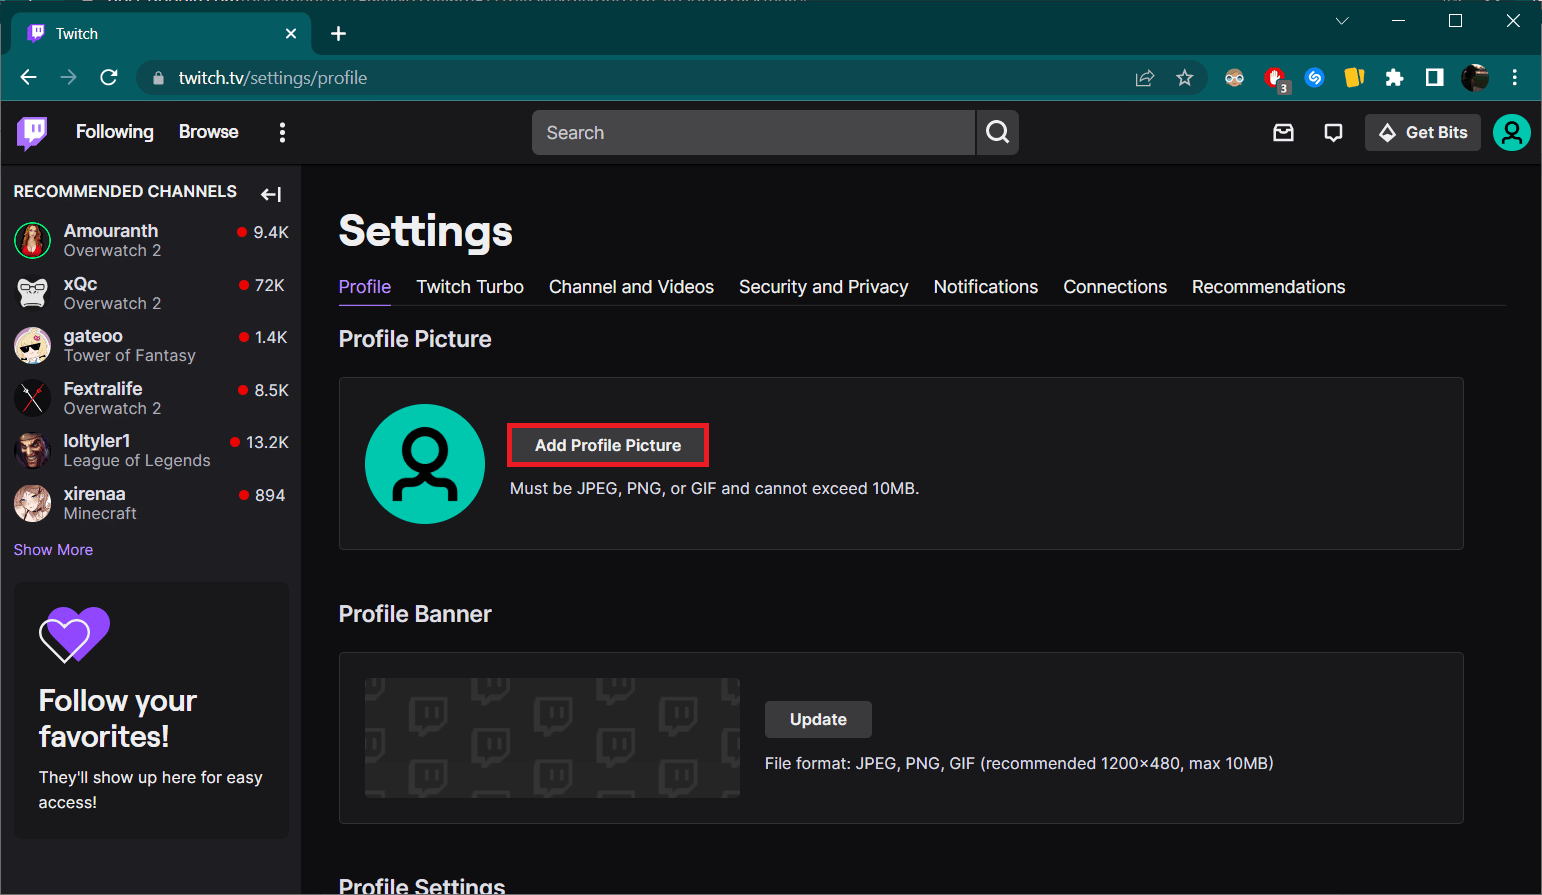
Task: Open the Security and Privacy tab
Action: click(823, 287)
